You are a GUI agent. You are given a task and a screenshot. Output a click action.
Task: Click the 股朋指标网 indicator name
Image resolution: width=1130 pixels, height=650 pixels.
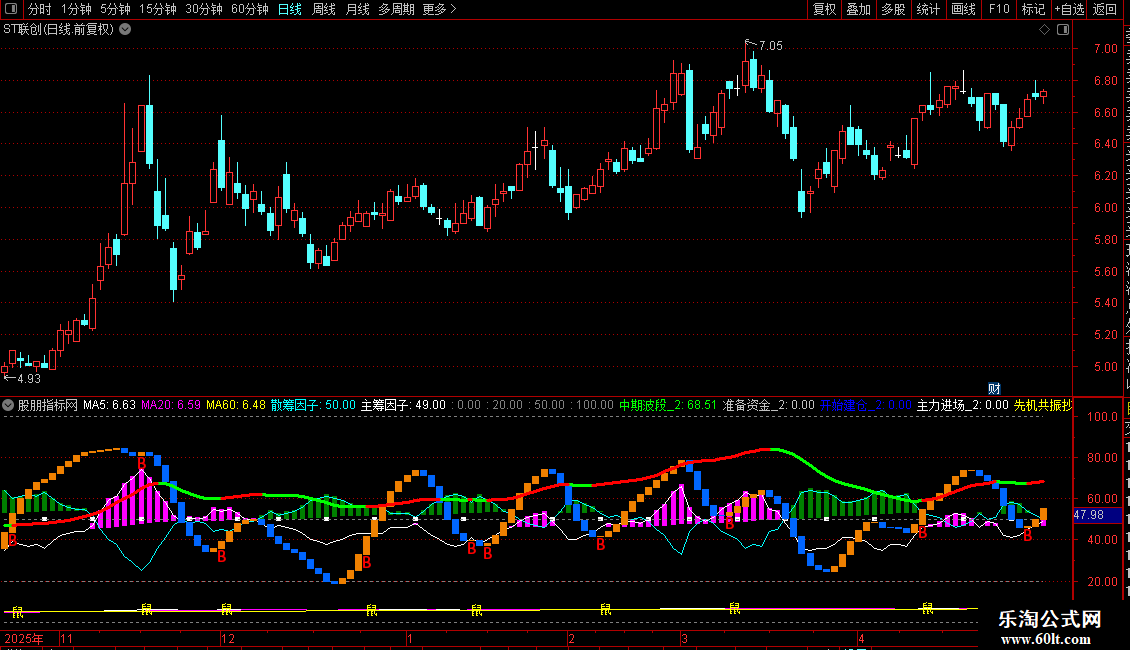point(48,405)
